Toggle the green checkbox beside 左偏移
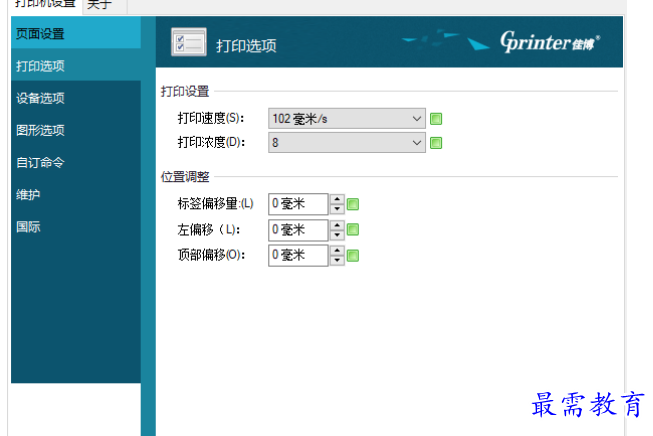 (353, 230)
